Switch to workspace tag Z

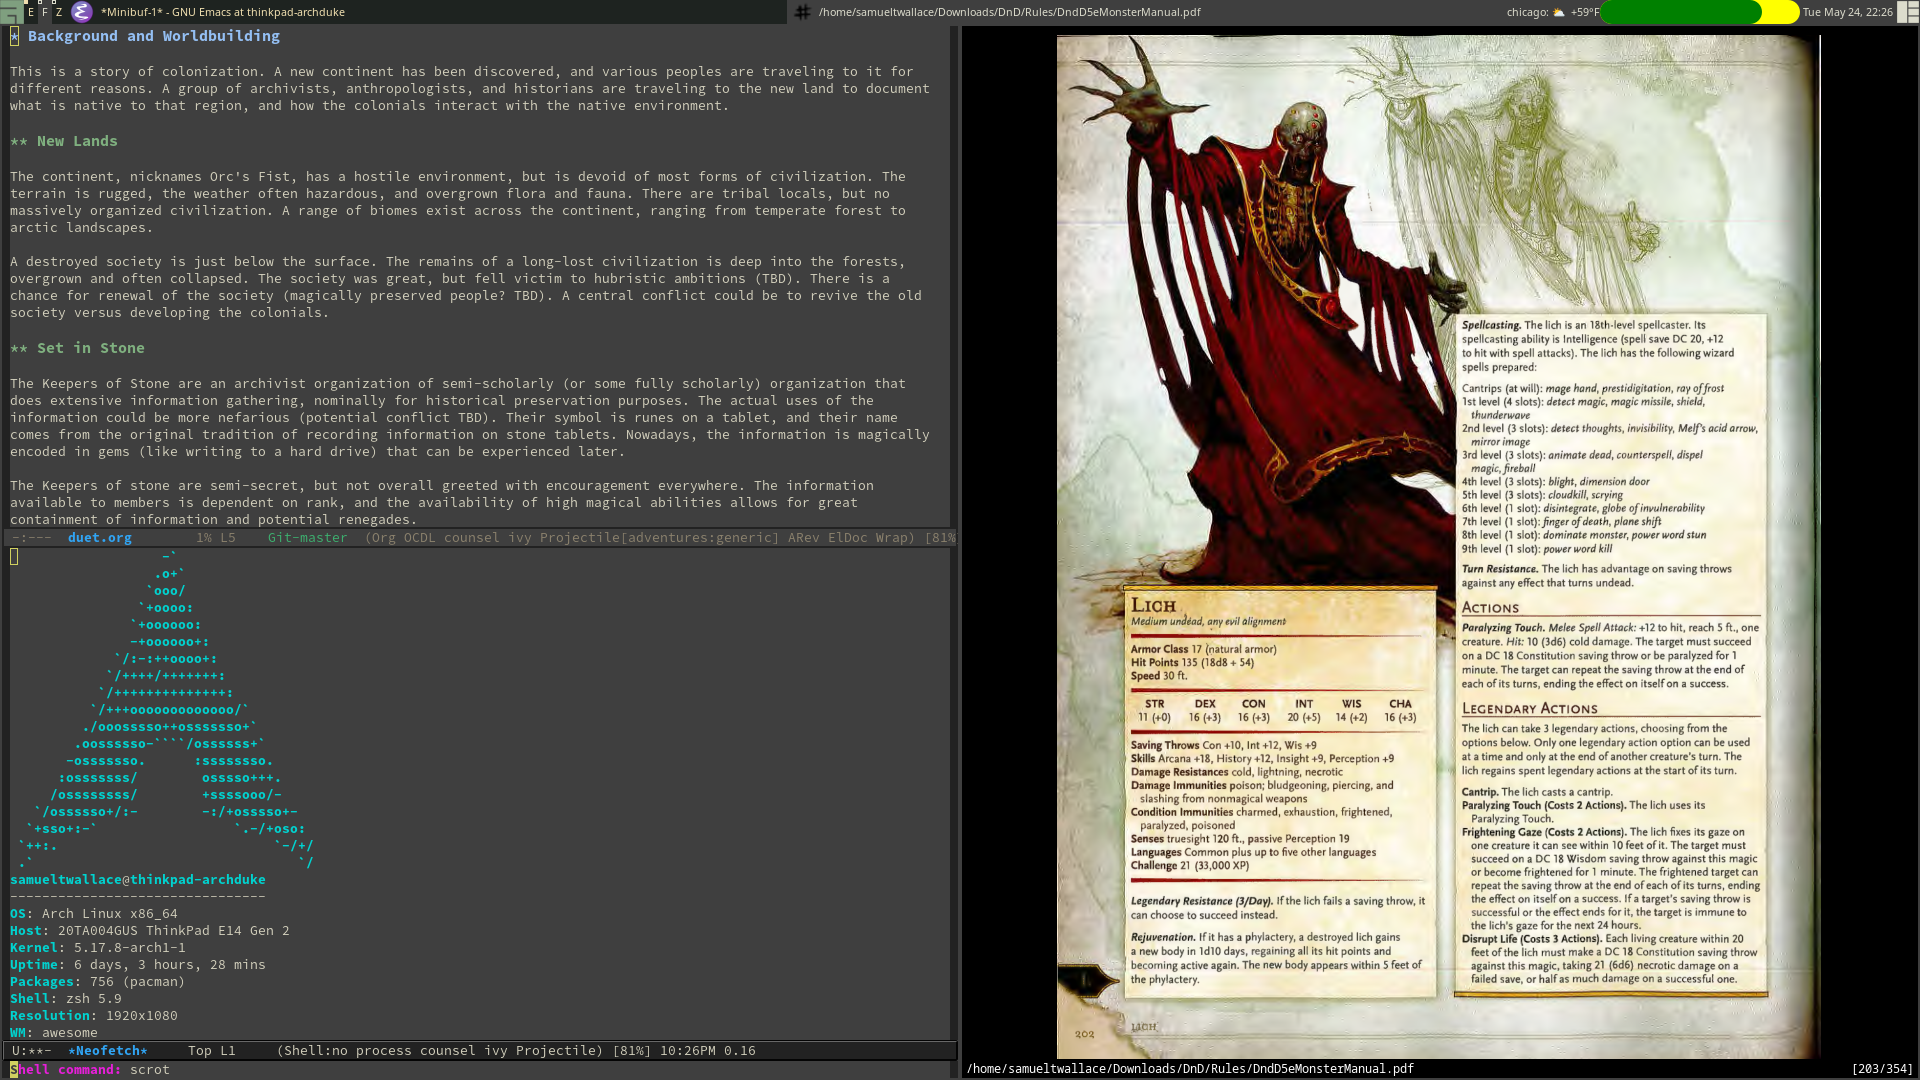point(59,12)
